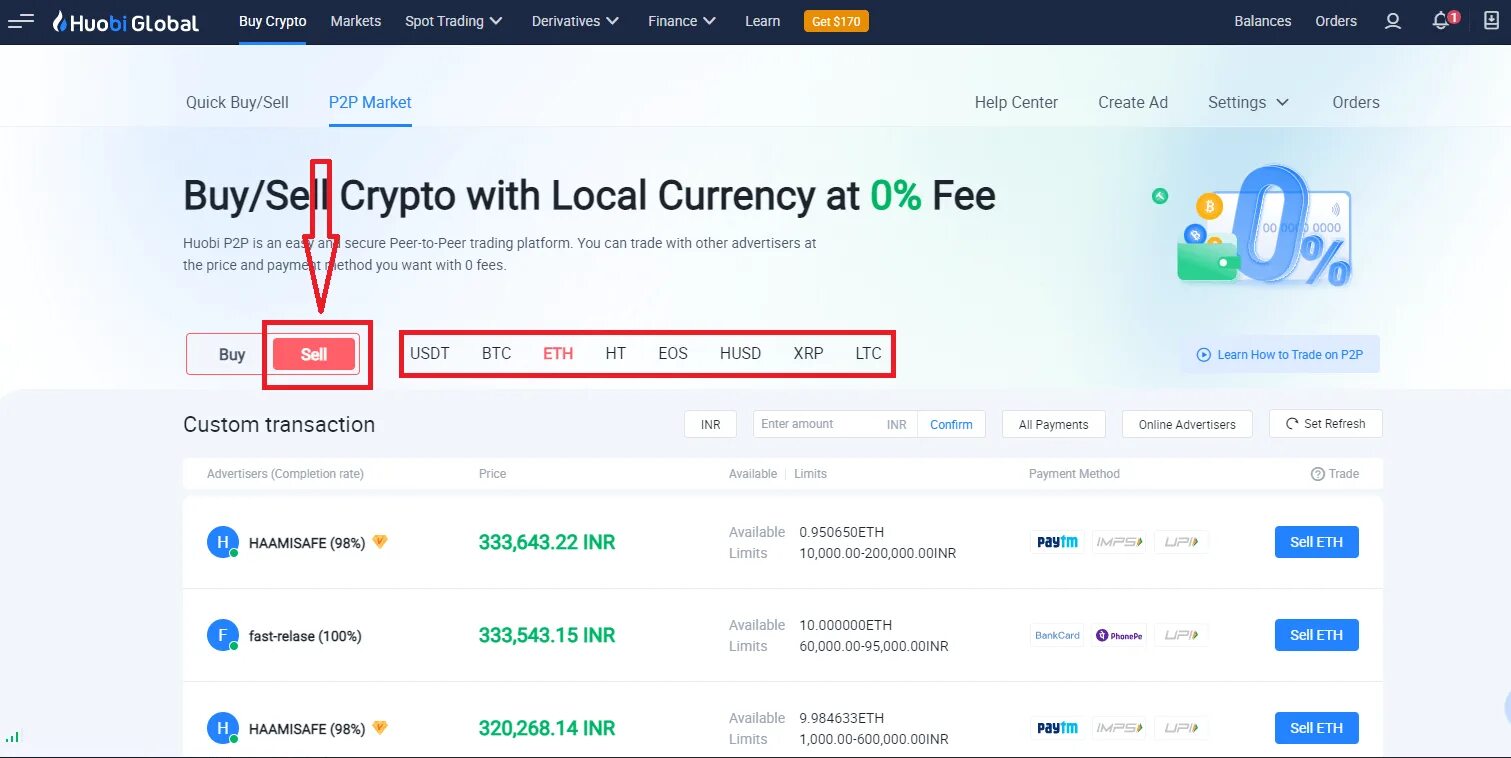Open the P2P Help Center link
Image resolution: width=1511 pixels, height=758 pixels.
[1016, 102]
